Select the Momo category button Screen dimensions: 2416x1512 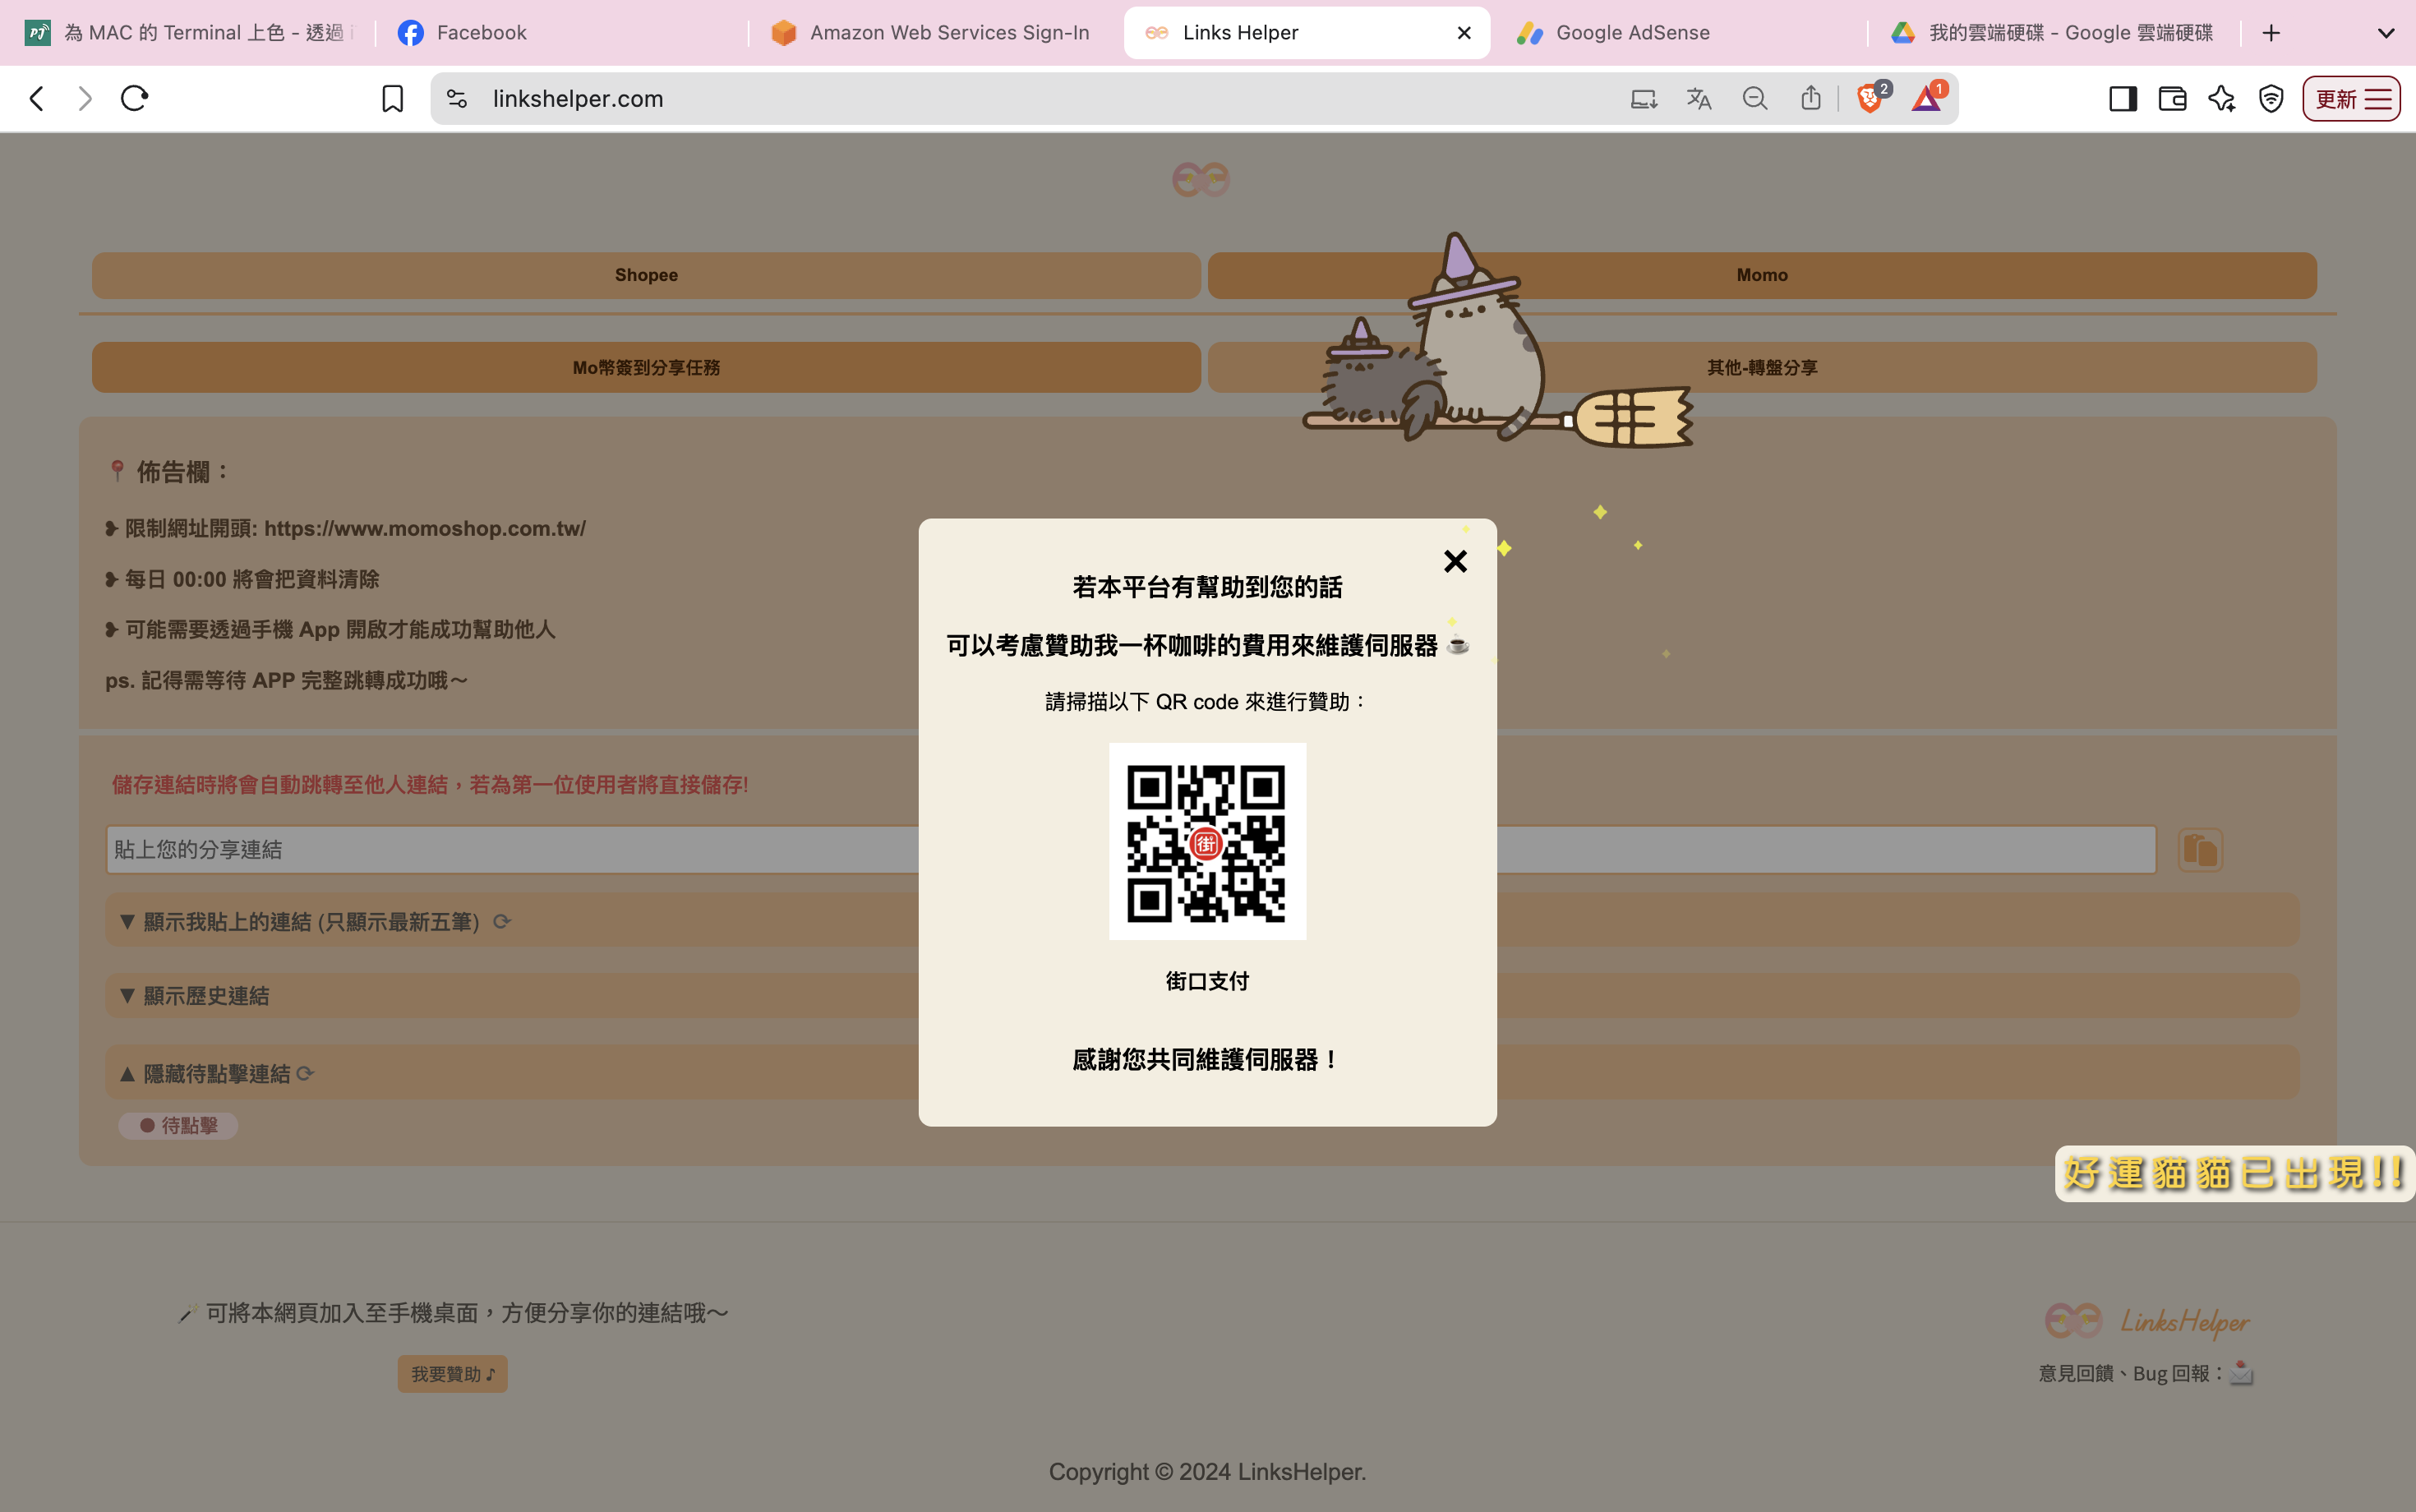point(1762,275)
